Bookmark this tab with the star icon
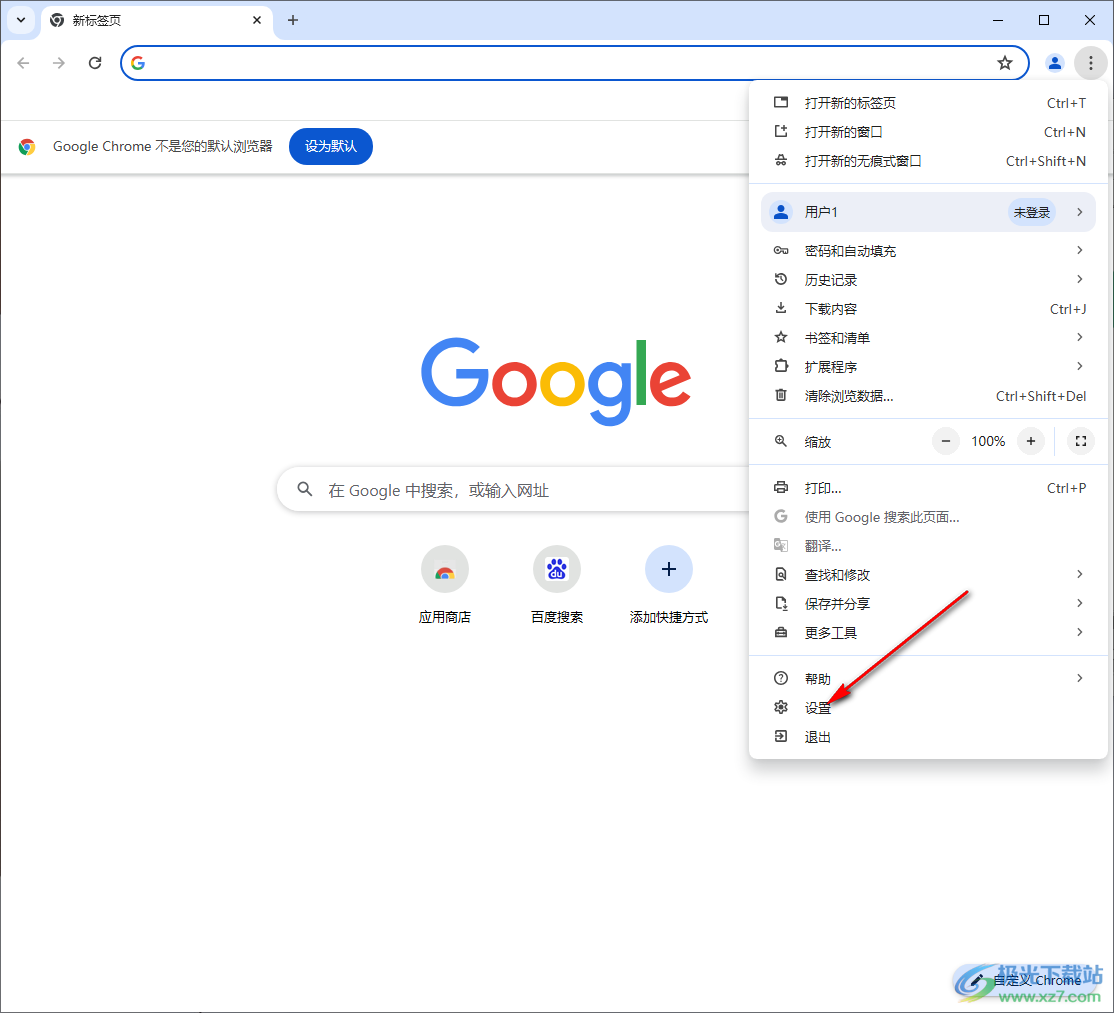The width and height of the screenshot is (1114, 1013). click(x=1005, y=63)
